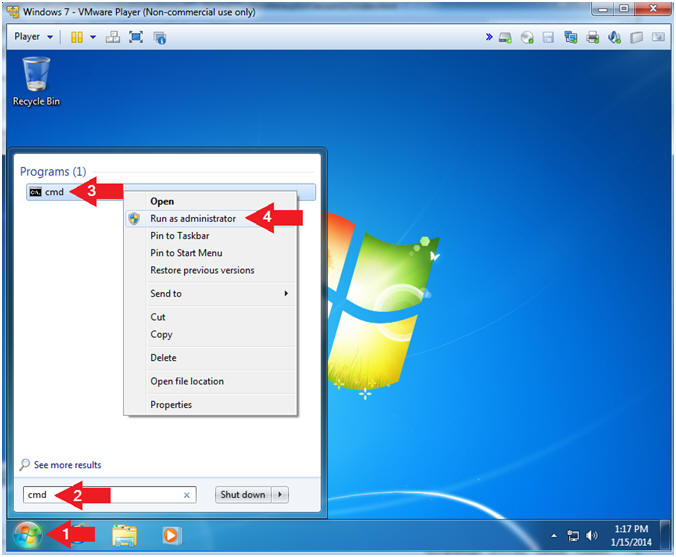
Task: Click the network adapter device icon
Action: coord(571,38)
